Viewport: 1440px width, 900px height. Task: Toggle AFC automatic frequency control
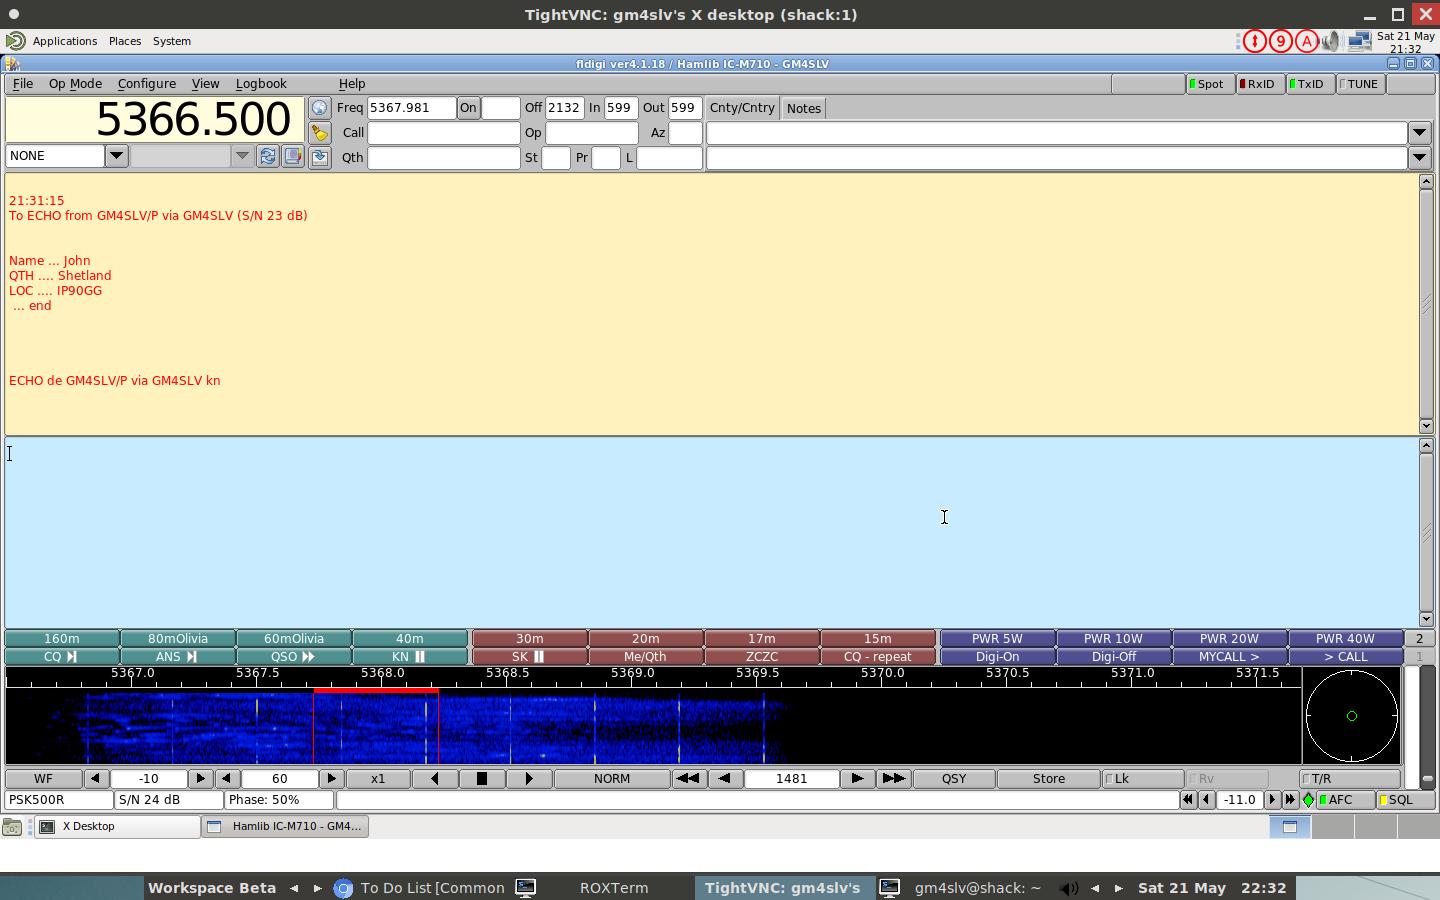point(1340,800)
